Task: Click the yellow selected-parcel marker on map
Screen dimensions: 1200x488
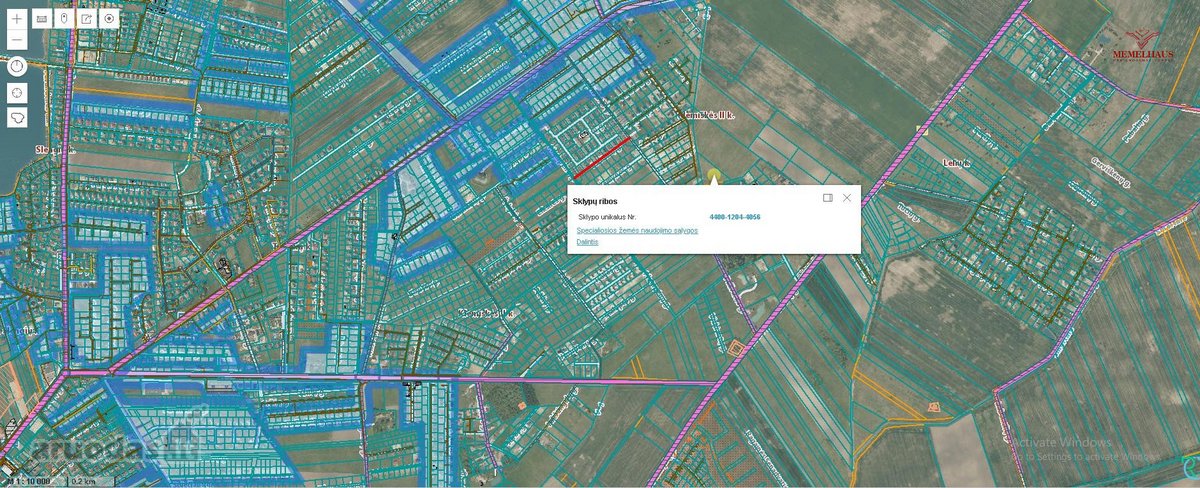Action: tap(714, 176)
